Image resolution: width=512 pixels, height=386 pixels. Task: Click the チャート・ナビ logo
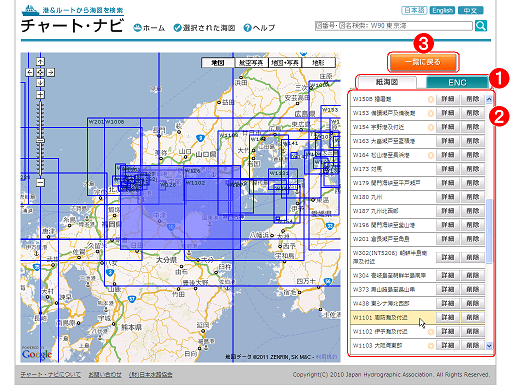point(73,20)
